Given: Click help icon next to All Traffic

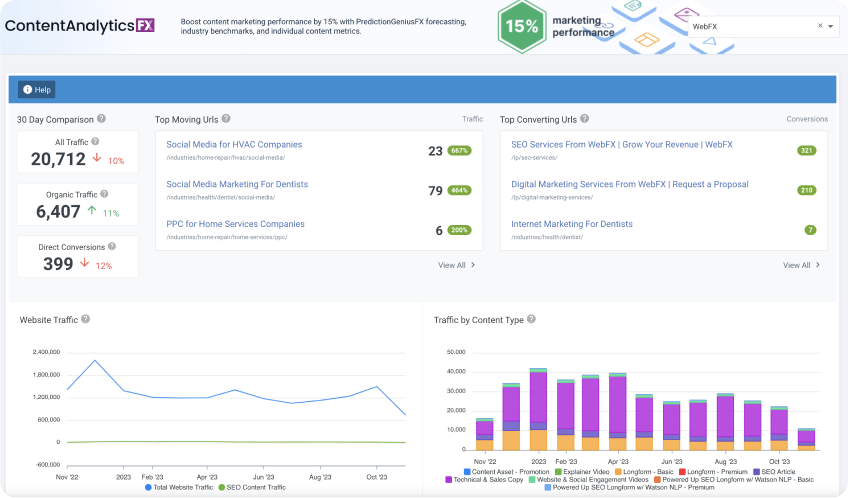Looking at the screenshot, I should 95,142.
